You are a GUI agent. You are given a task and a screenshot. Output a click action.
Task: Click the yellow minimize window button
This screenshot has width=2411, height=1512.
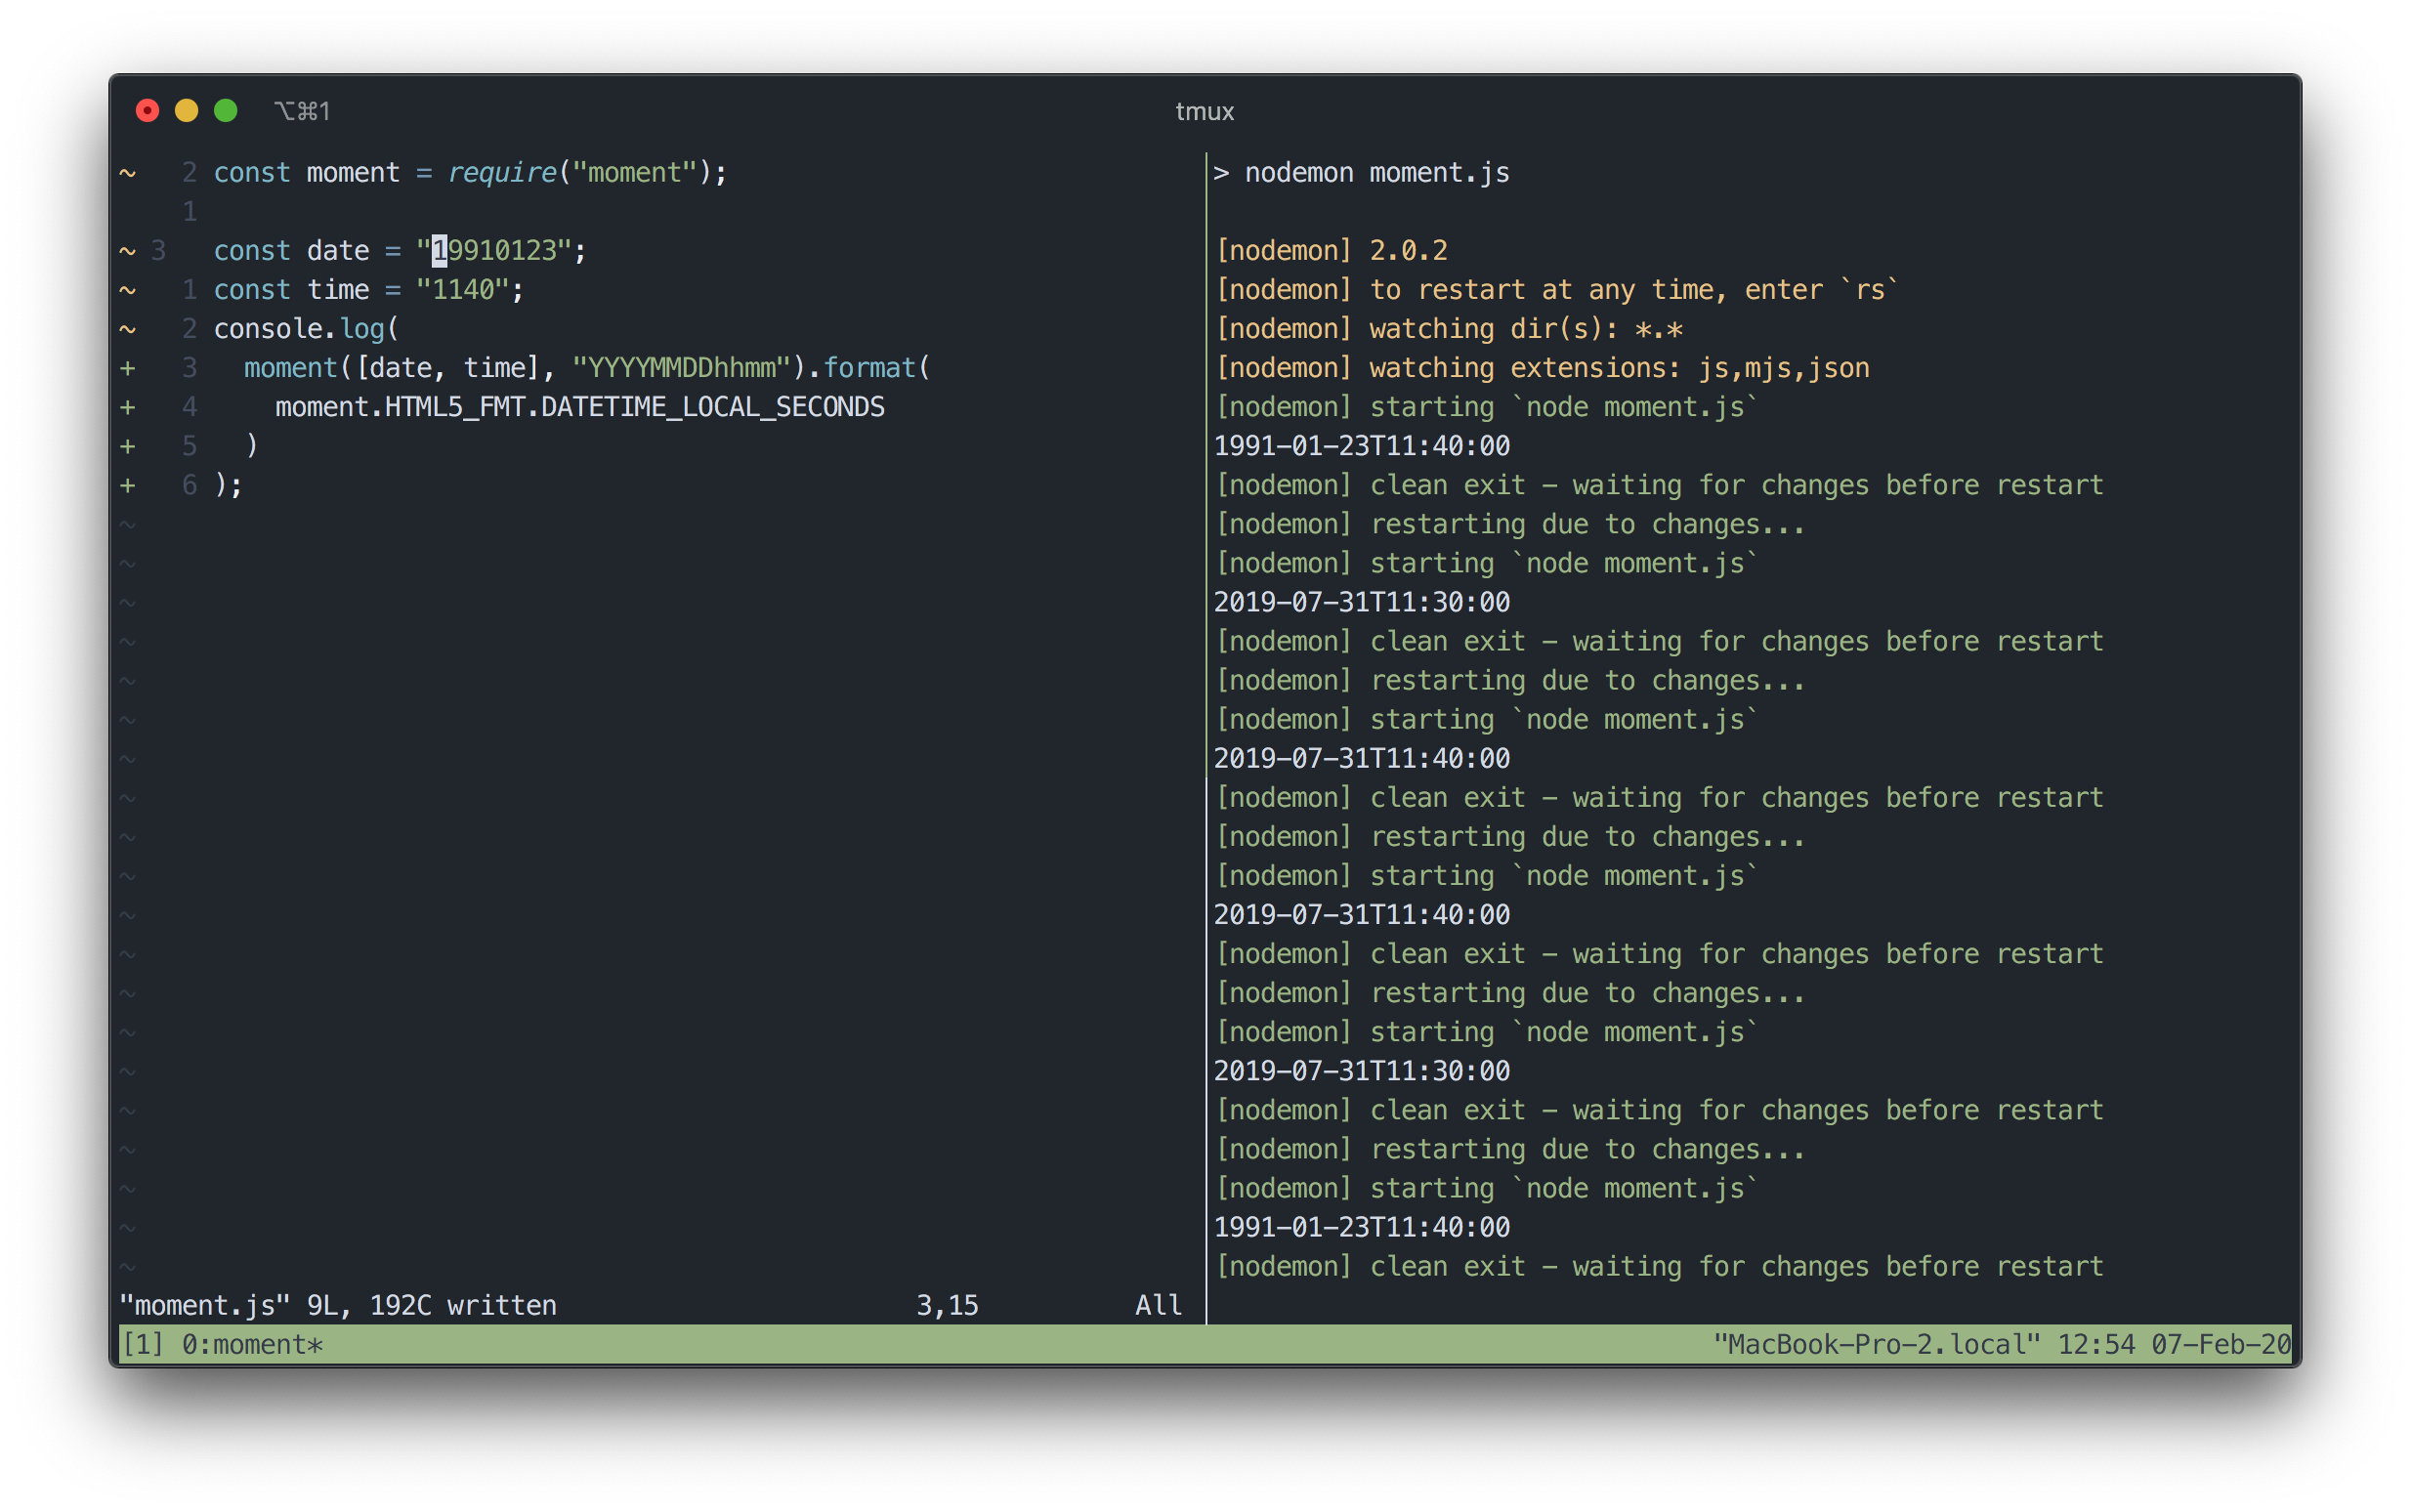pyautogui.click(x=186, y=111)
